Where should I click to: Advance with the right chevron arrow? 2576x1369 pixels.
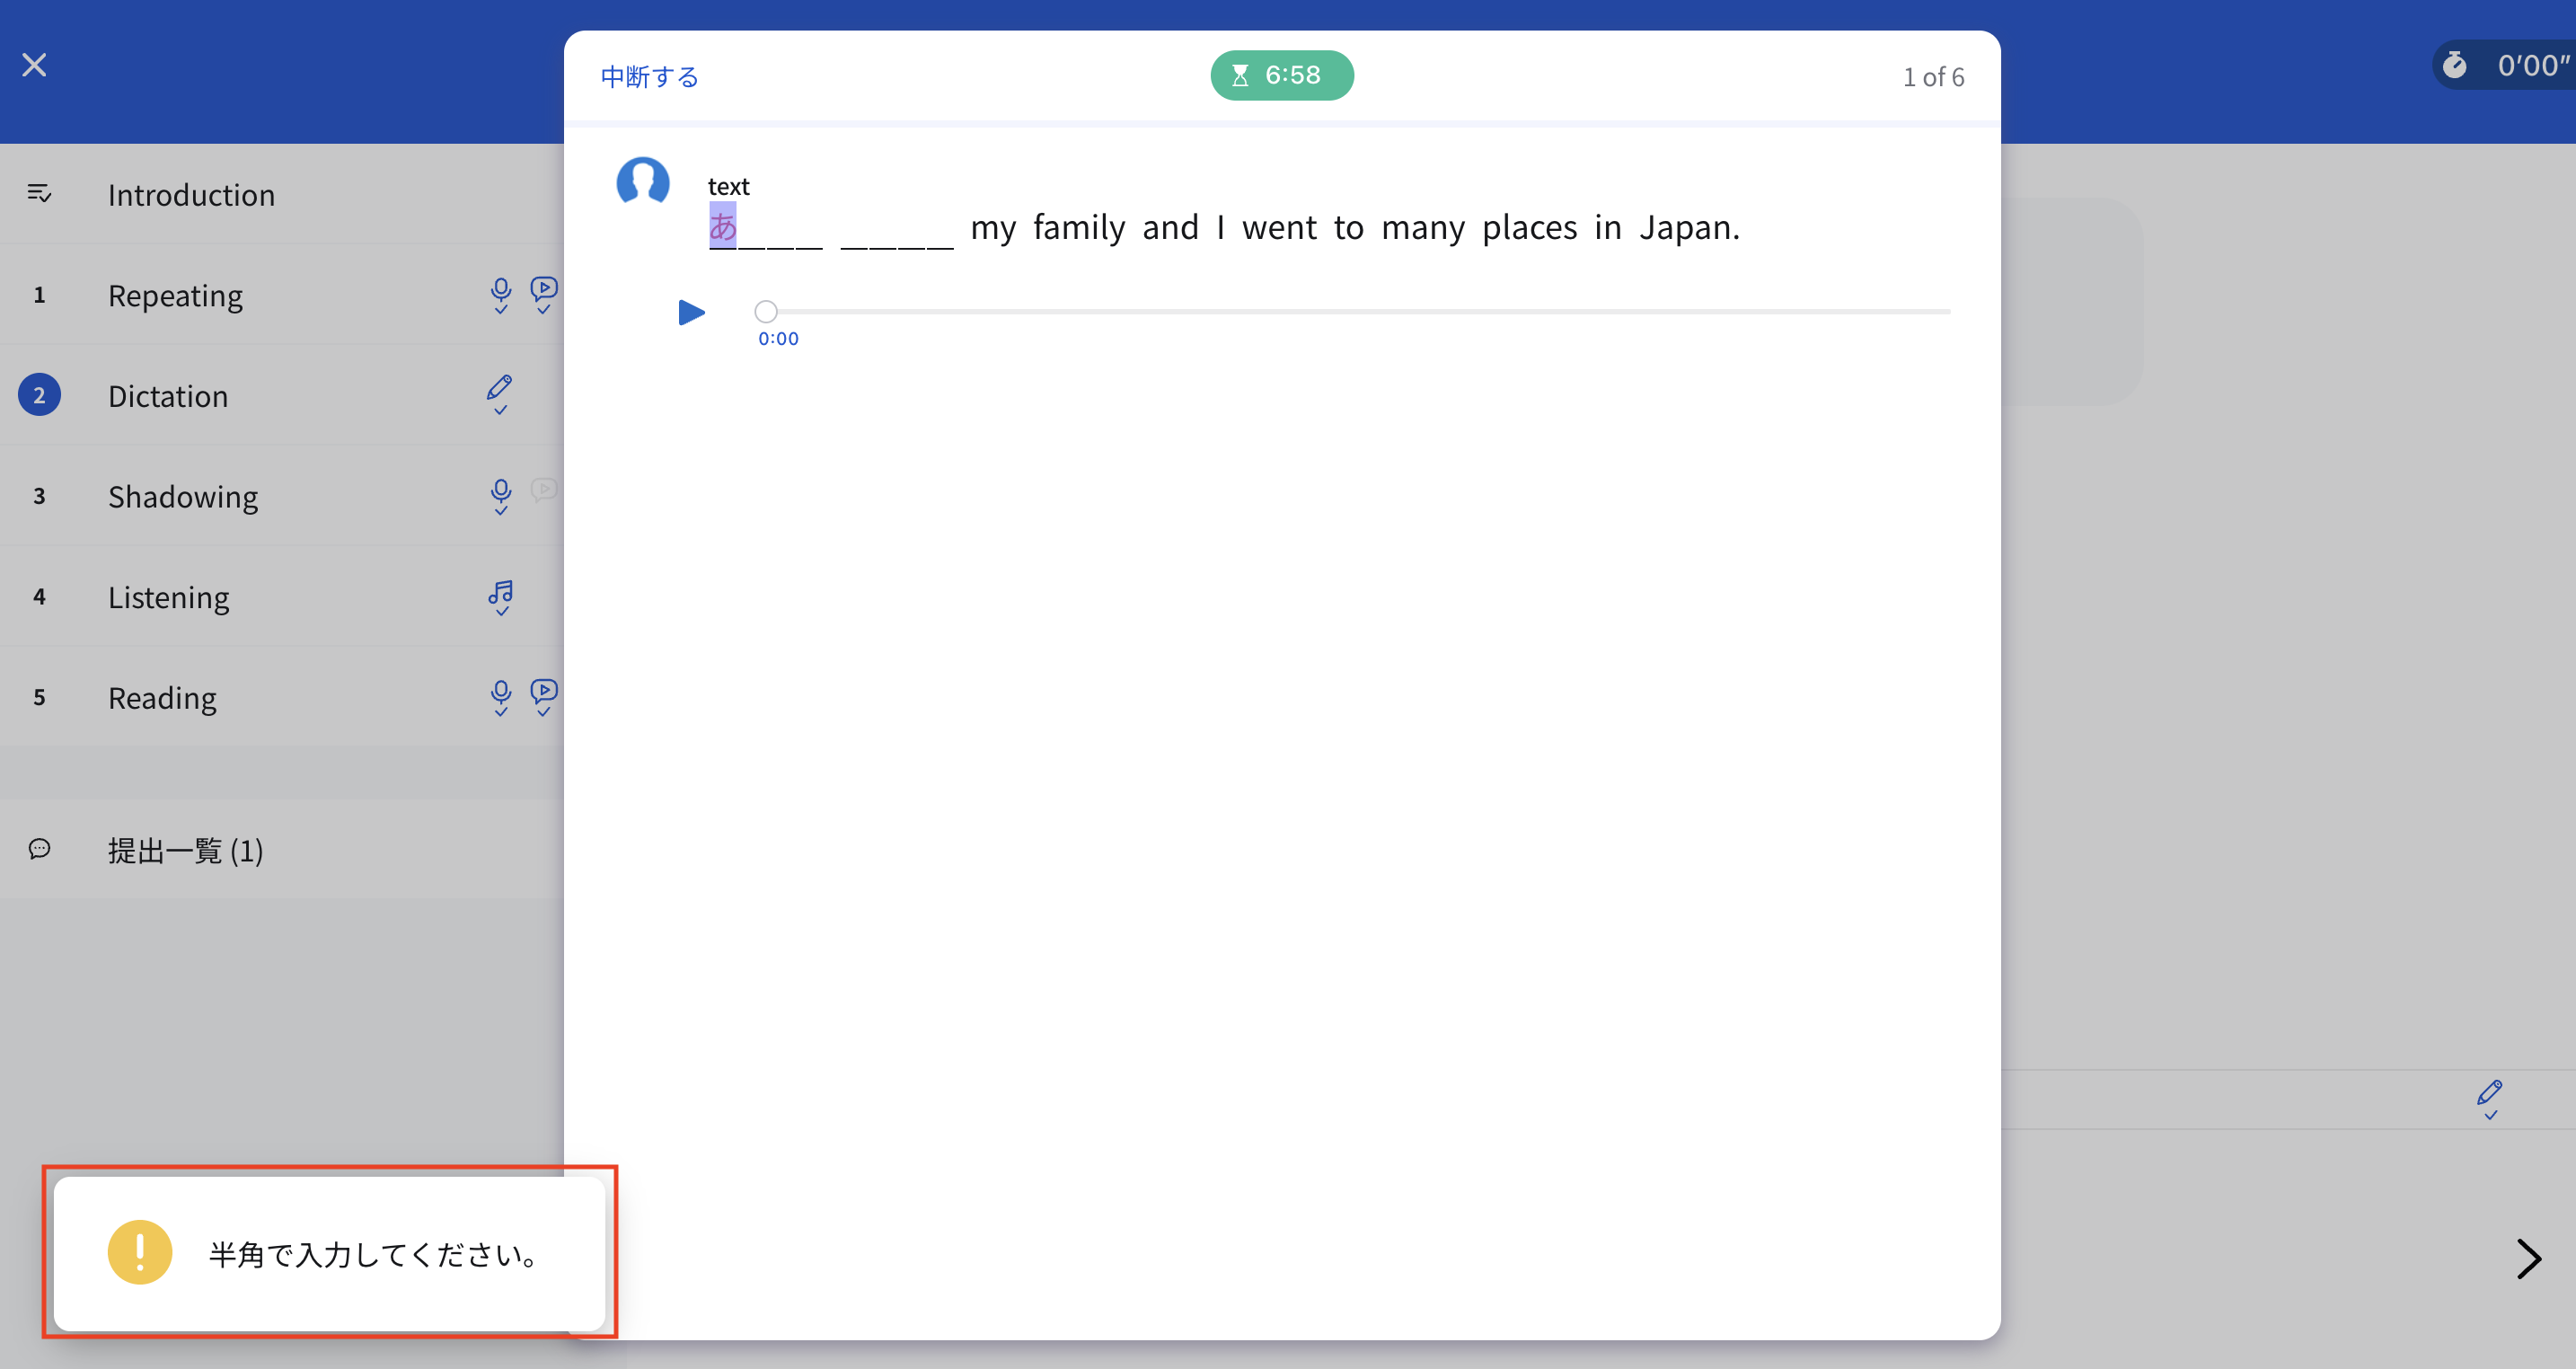point(2528,1259)
